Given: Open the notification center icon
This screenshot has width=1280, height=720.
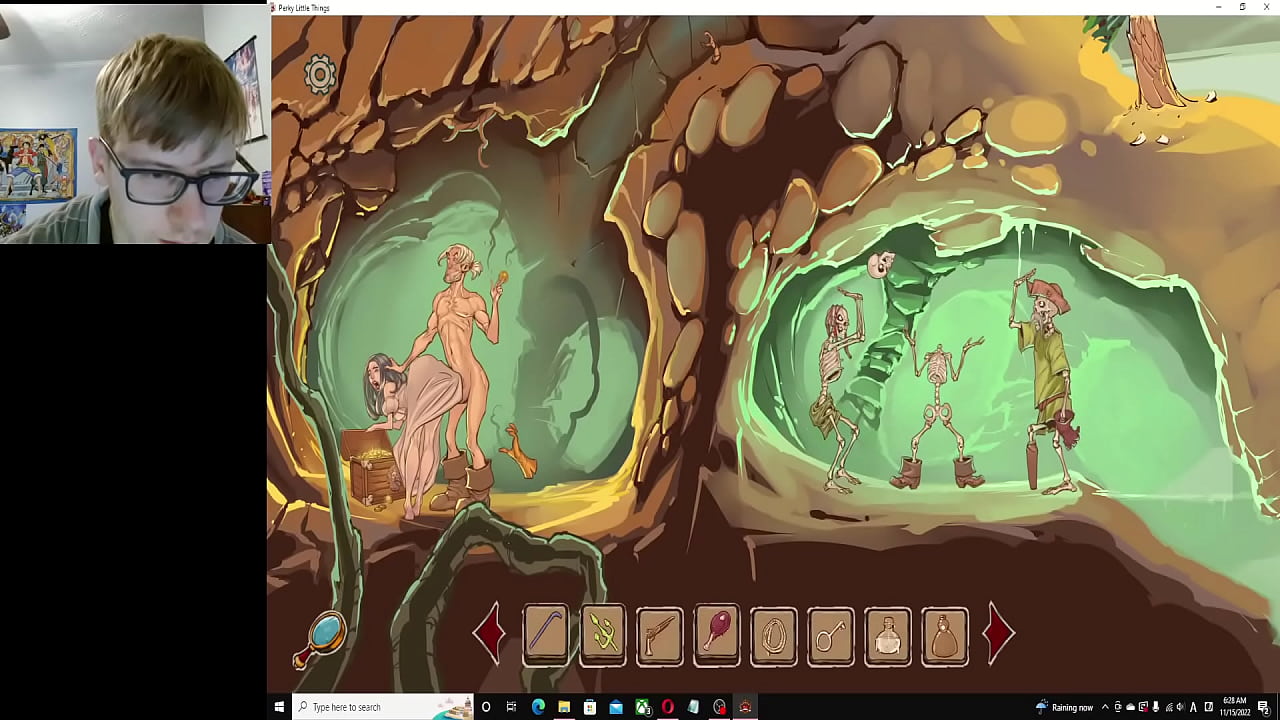Looking at the screenshot, I should pos(1264,707).
